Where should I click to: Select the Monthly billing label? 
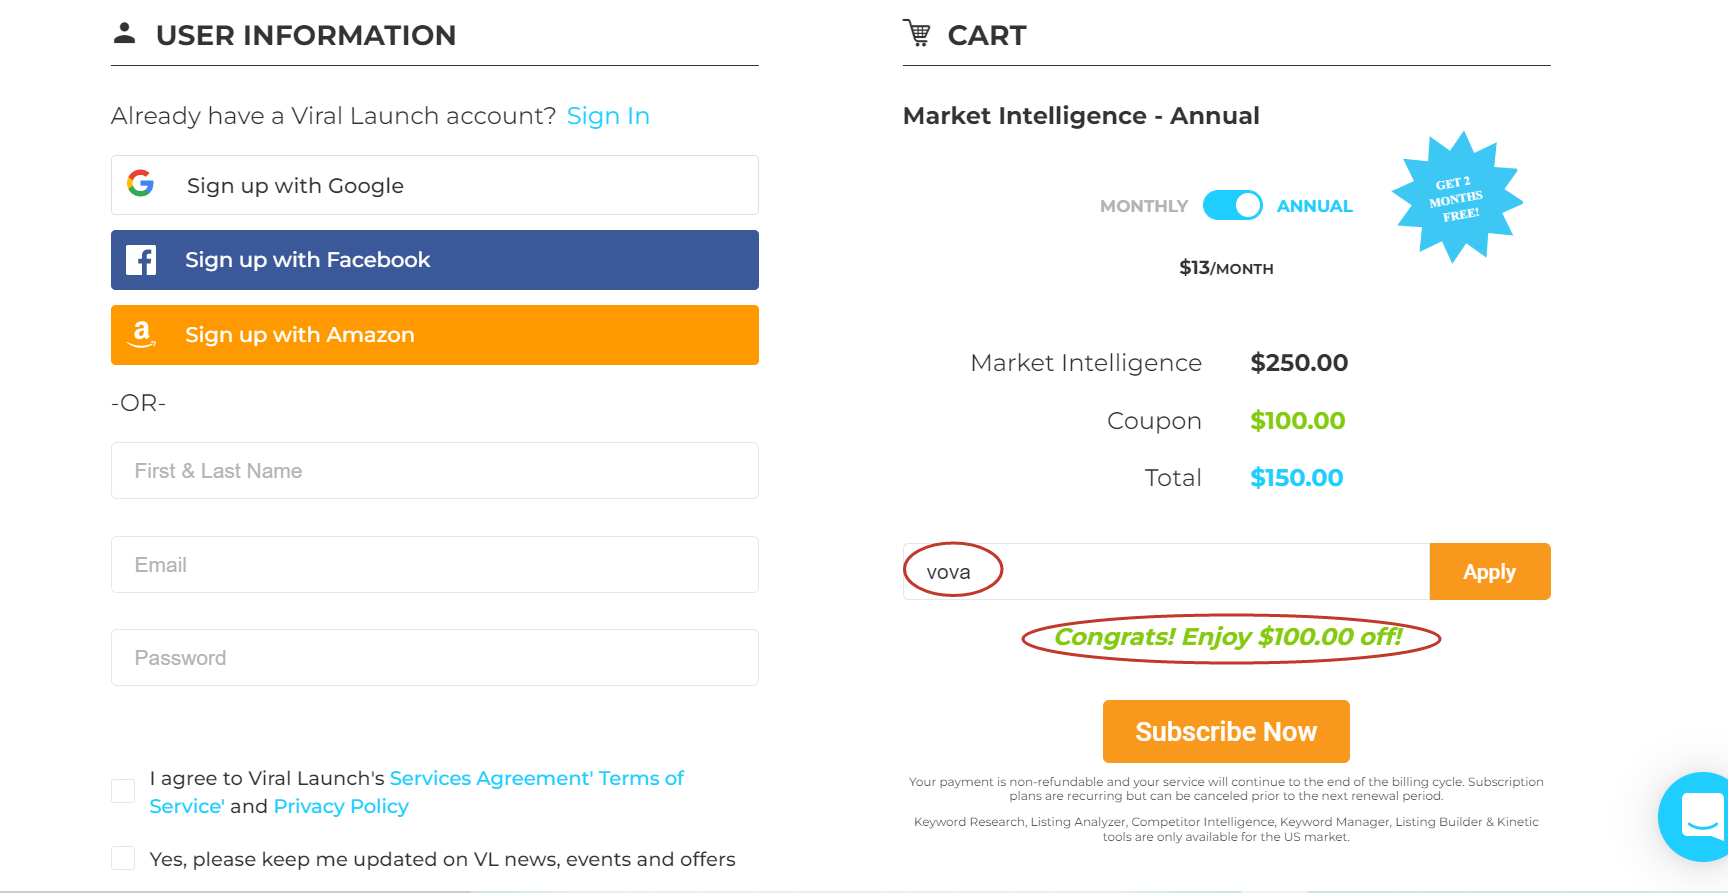point(1143,206)
